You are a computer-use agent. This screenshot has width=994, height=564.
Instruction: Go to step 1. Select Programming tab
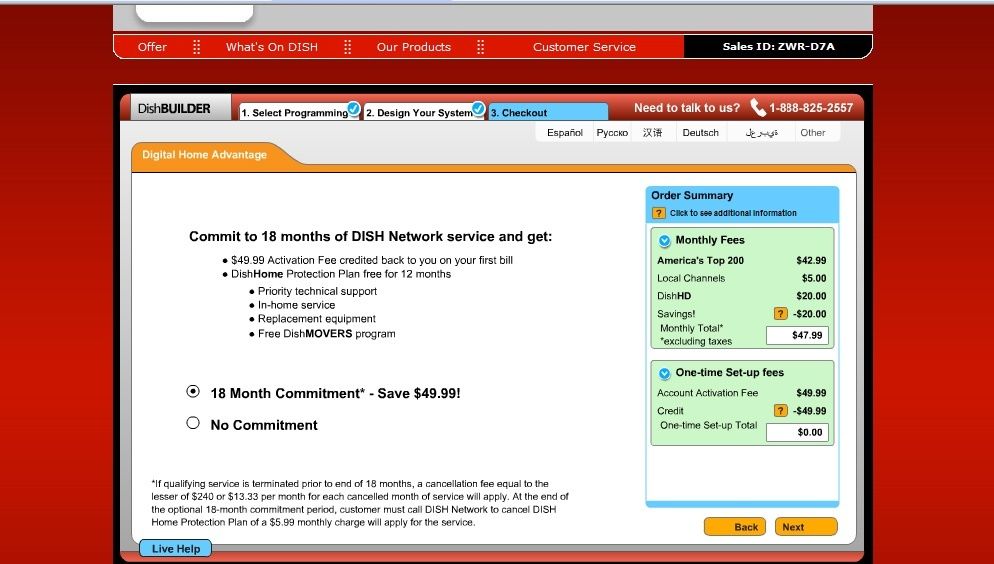[x=294, y=113]
